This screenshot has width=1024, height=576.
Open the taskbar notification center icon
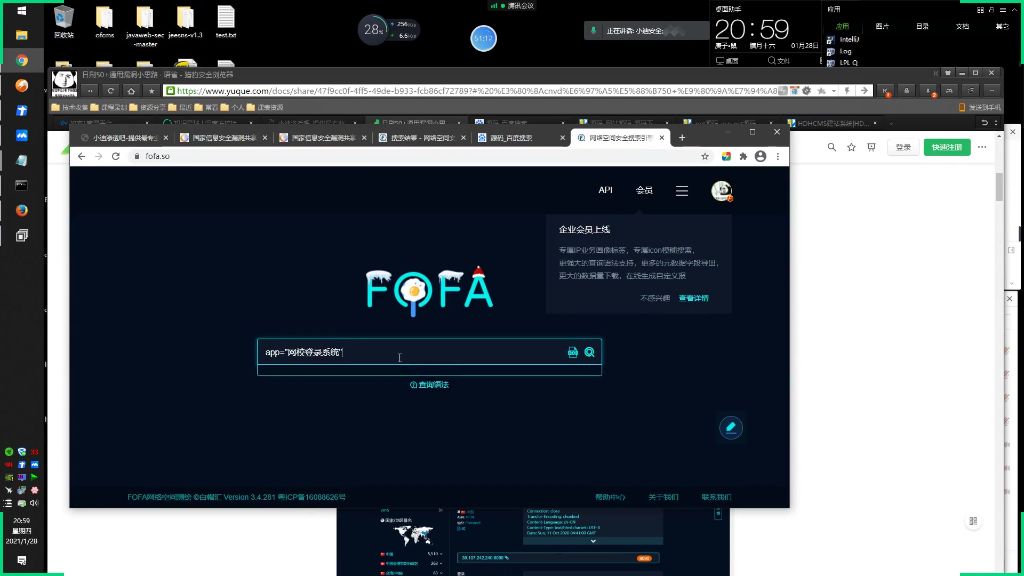pos(22,560)
